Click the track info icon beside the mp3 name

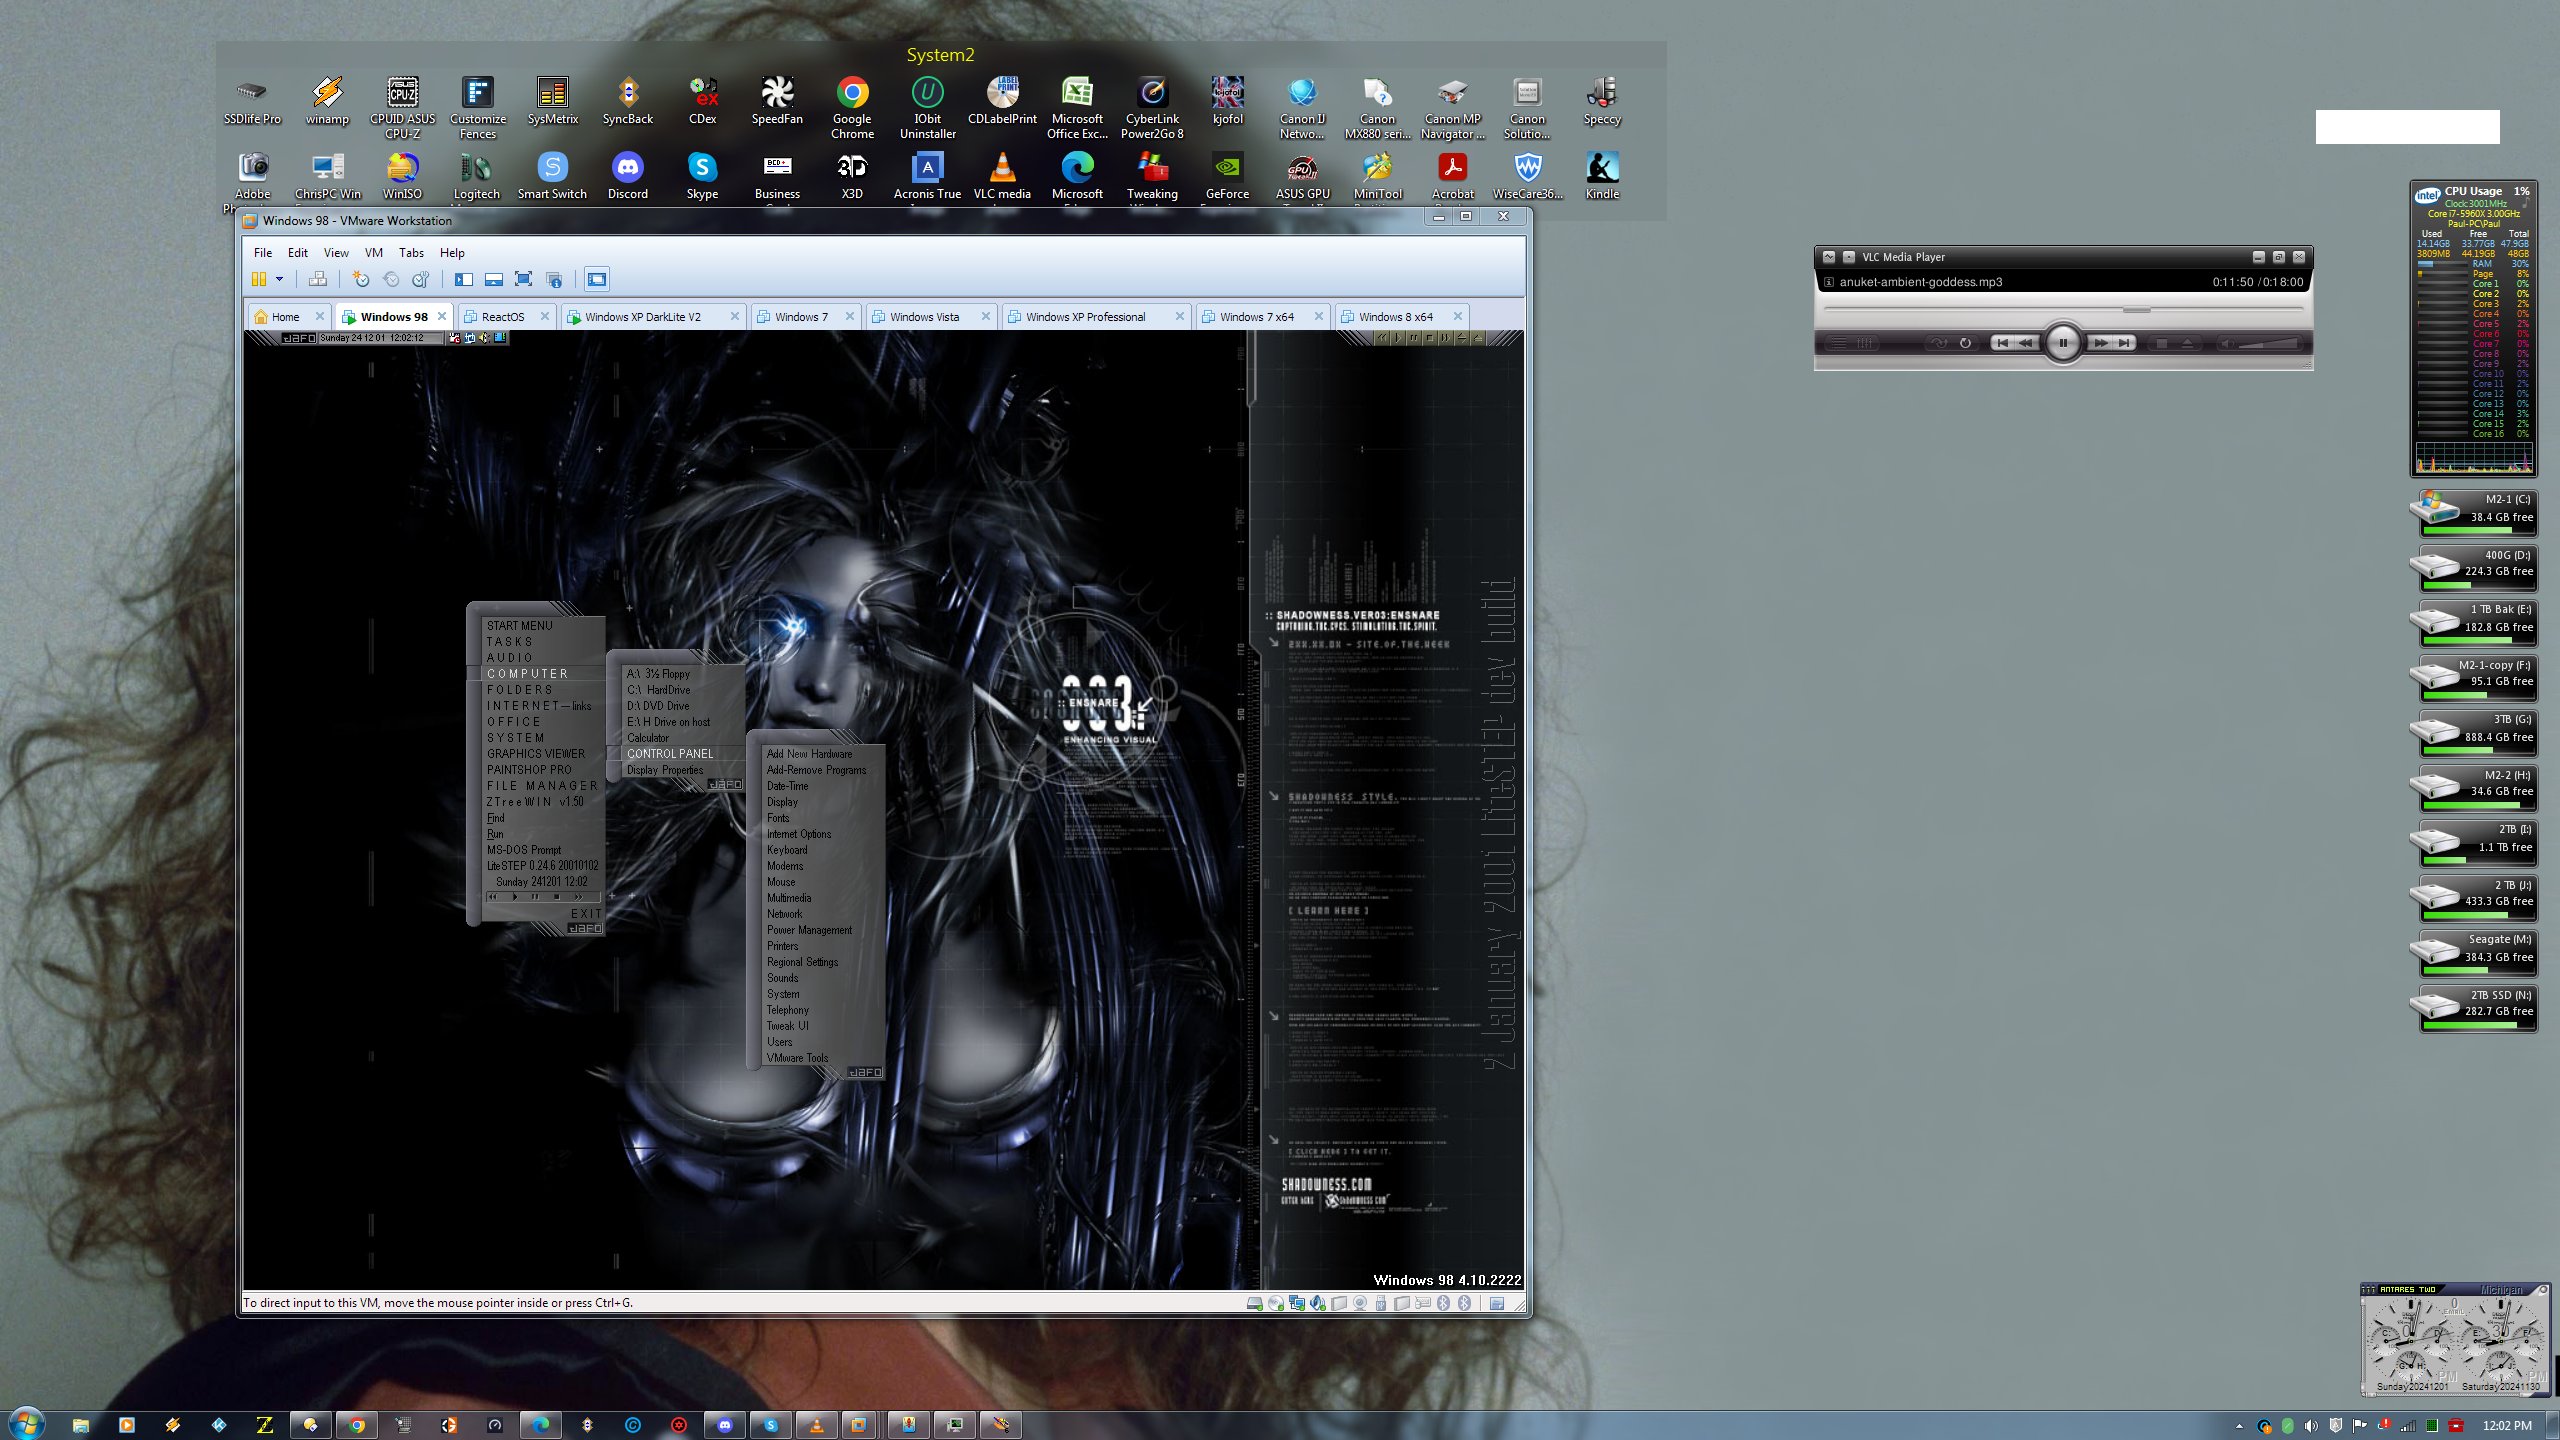[x=1829, y=282]
